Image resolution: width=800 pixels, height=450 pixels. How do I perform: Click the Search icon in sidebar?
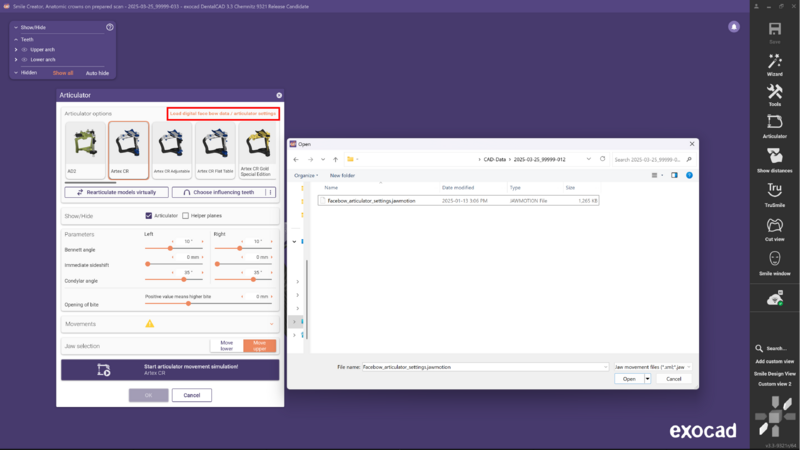coord(759,348)
